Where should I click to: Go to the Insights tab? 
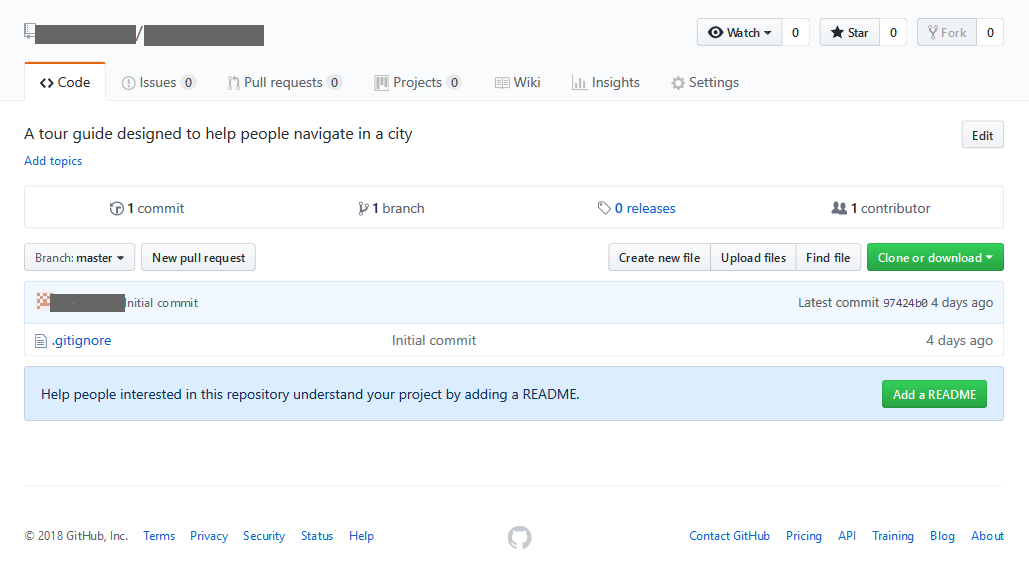[605, 83]
